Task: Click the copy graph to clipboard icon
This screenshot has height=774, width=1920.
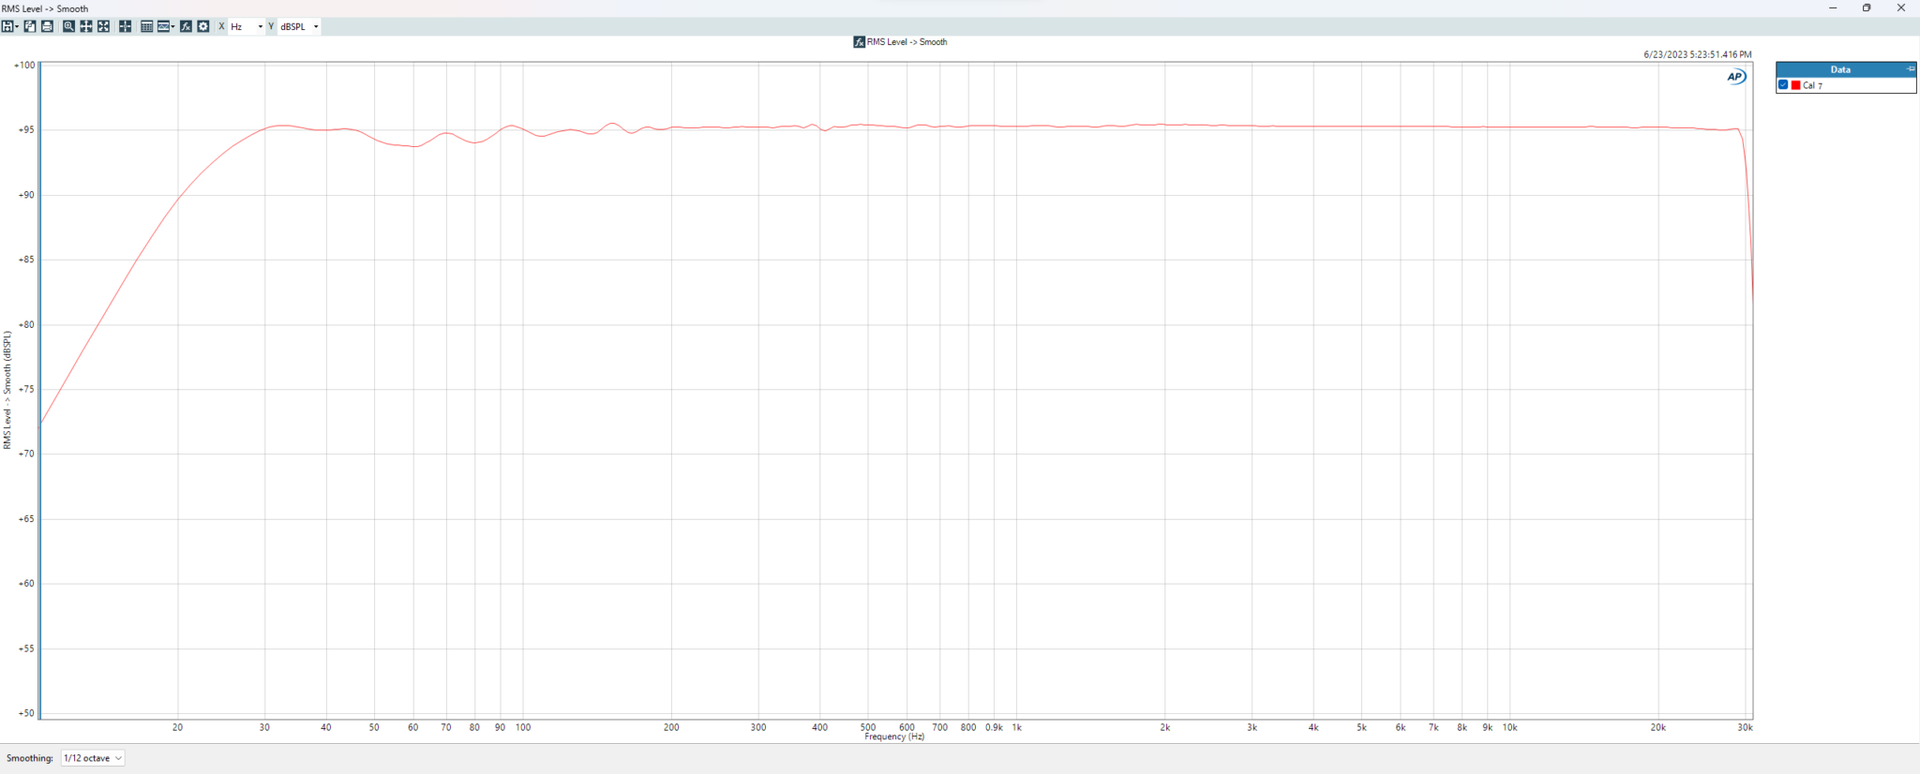Action: 30,26
